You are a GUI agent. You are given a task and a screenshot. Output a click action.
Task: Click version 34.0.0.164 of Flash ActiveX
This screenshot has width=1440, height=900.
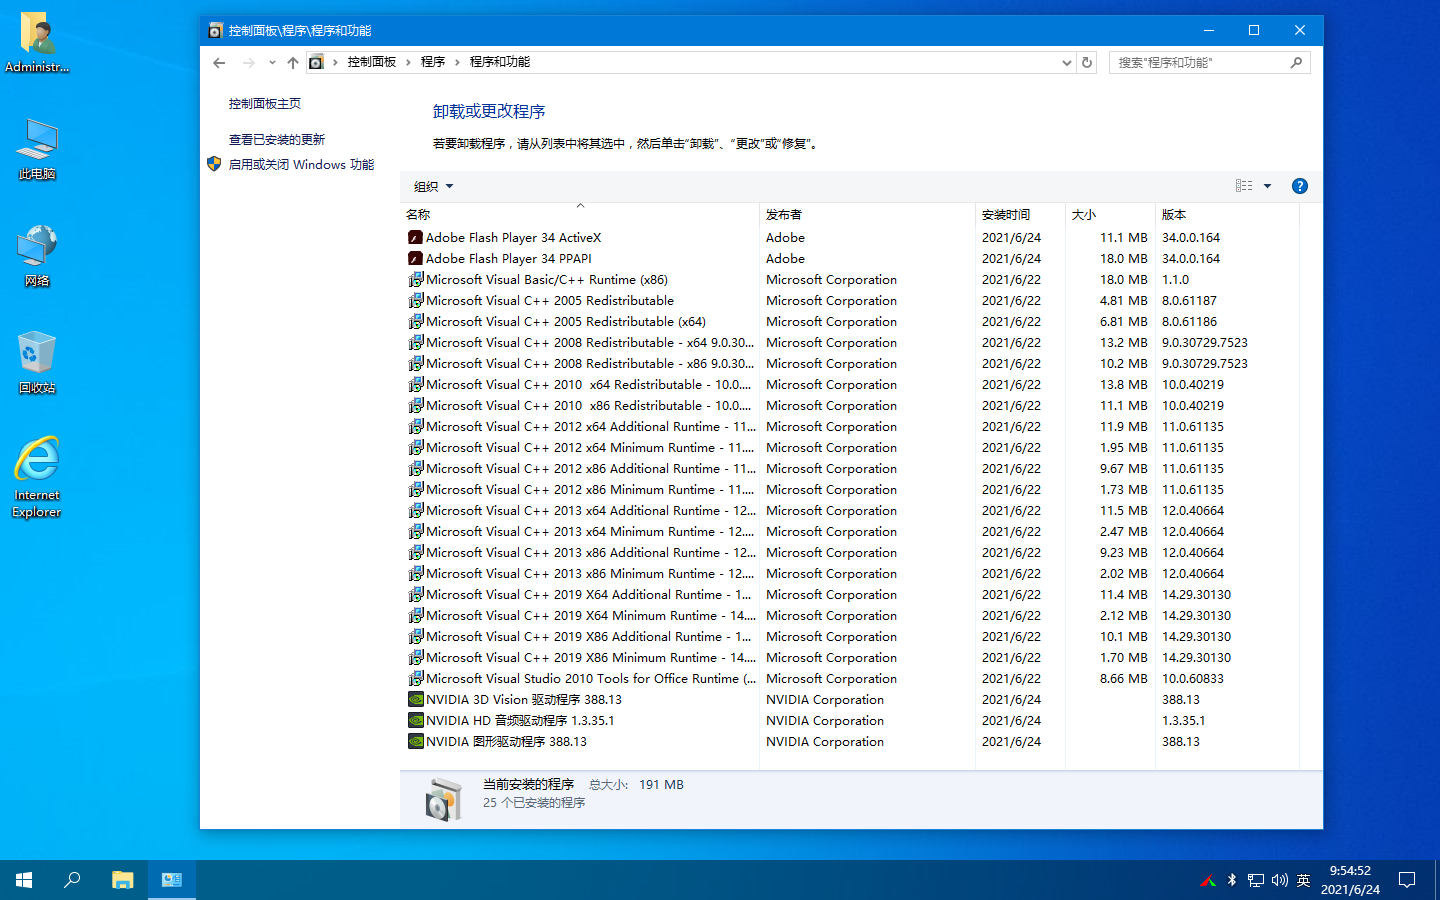[x=1191, y=238]
